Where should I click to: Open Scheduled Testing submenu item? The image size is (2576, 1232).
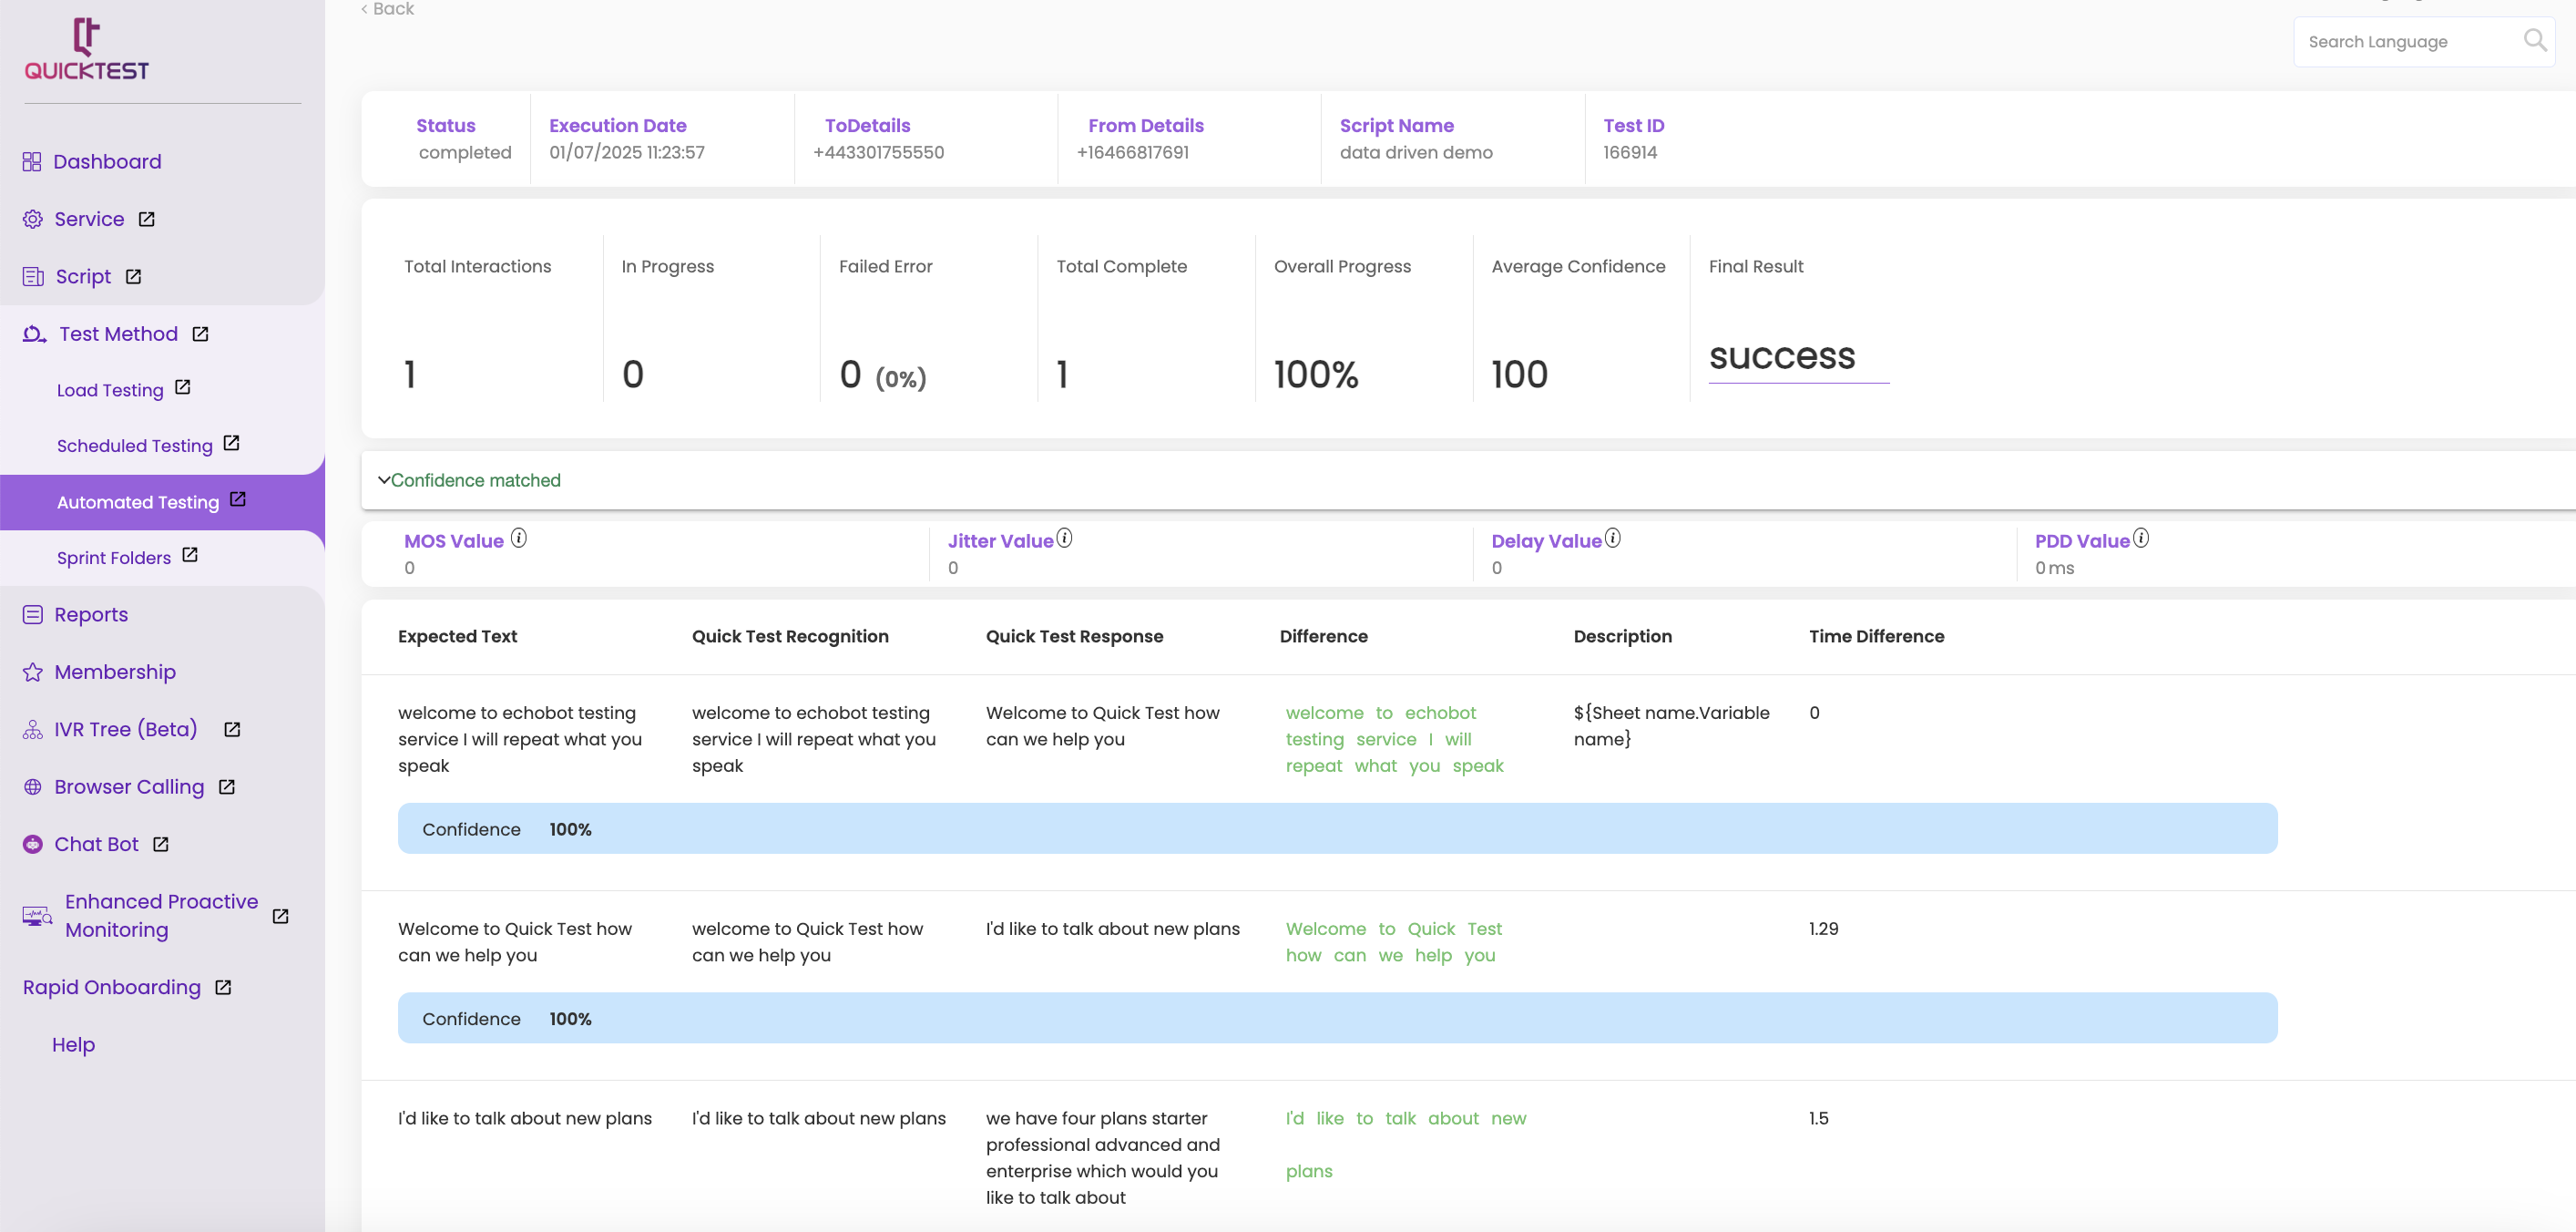[134, 446]
